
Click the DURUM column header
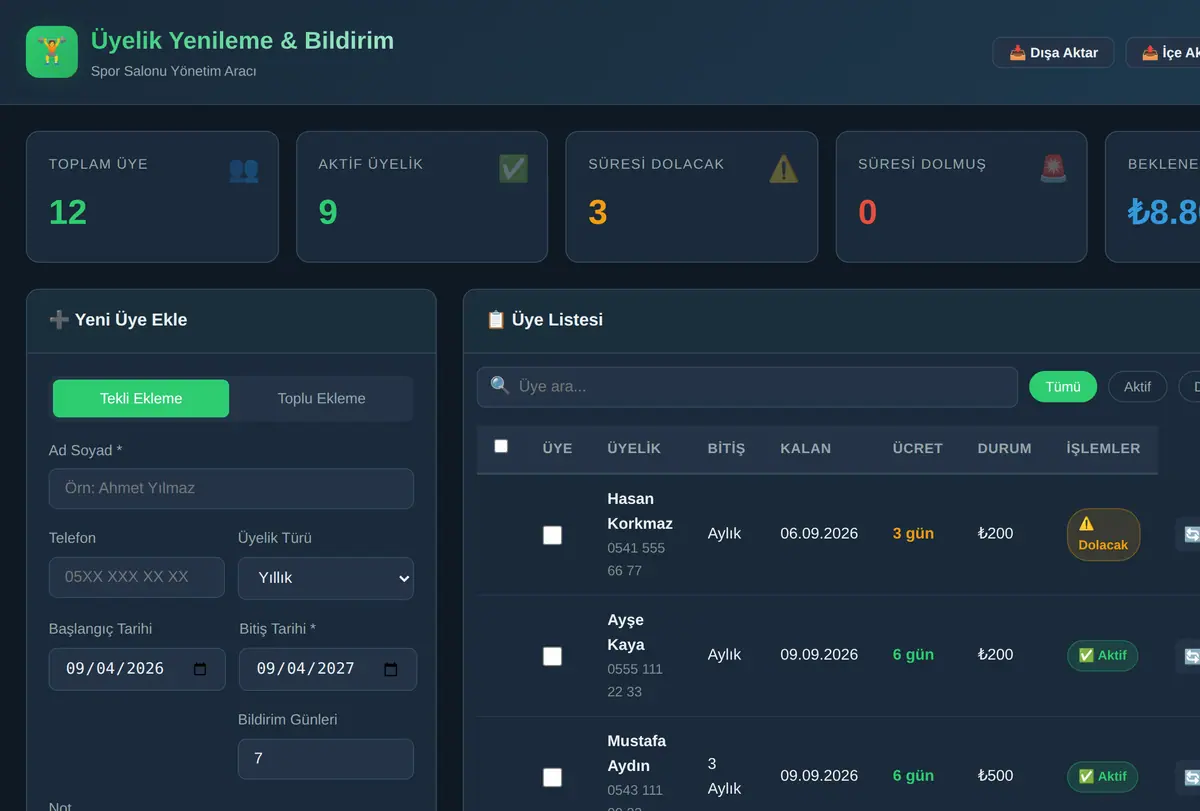click(x=1005, y=448)
